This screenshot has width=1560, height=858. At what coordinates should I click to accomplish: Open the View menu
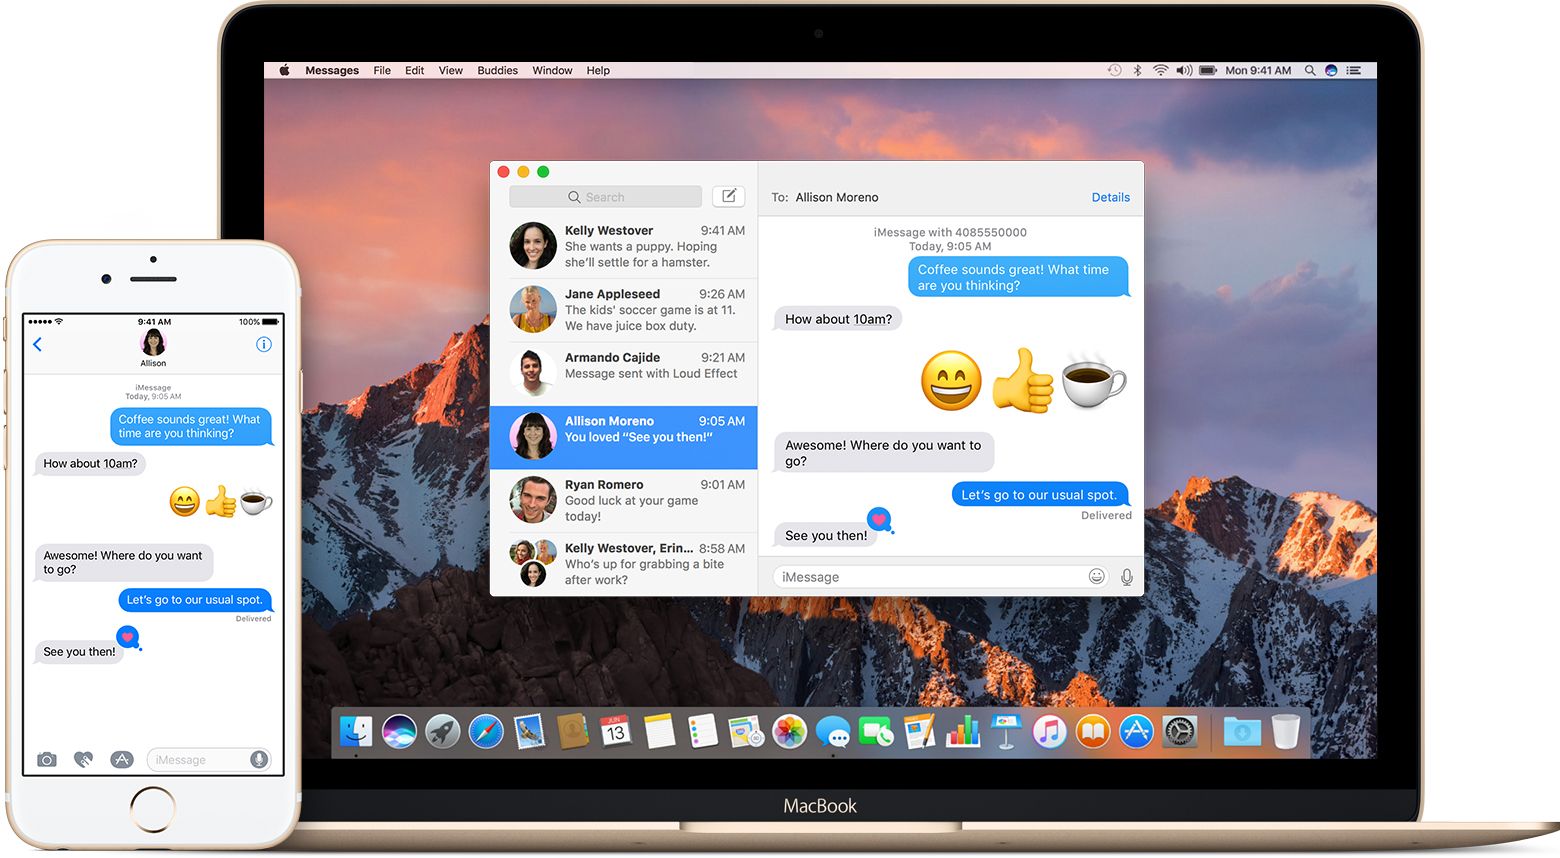coord(450,71)
